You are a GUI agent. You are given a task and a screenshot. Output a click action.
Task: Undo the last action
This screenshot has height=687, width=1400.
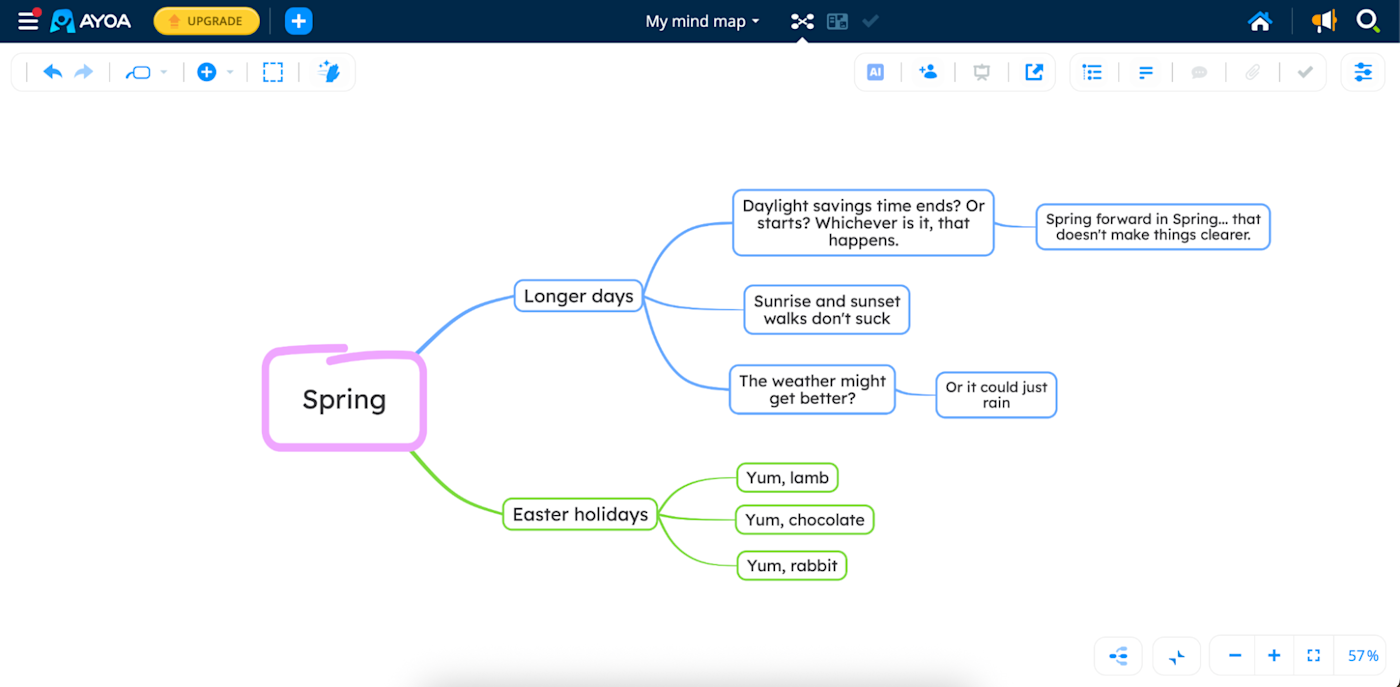coord(53,72)
